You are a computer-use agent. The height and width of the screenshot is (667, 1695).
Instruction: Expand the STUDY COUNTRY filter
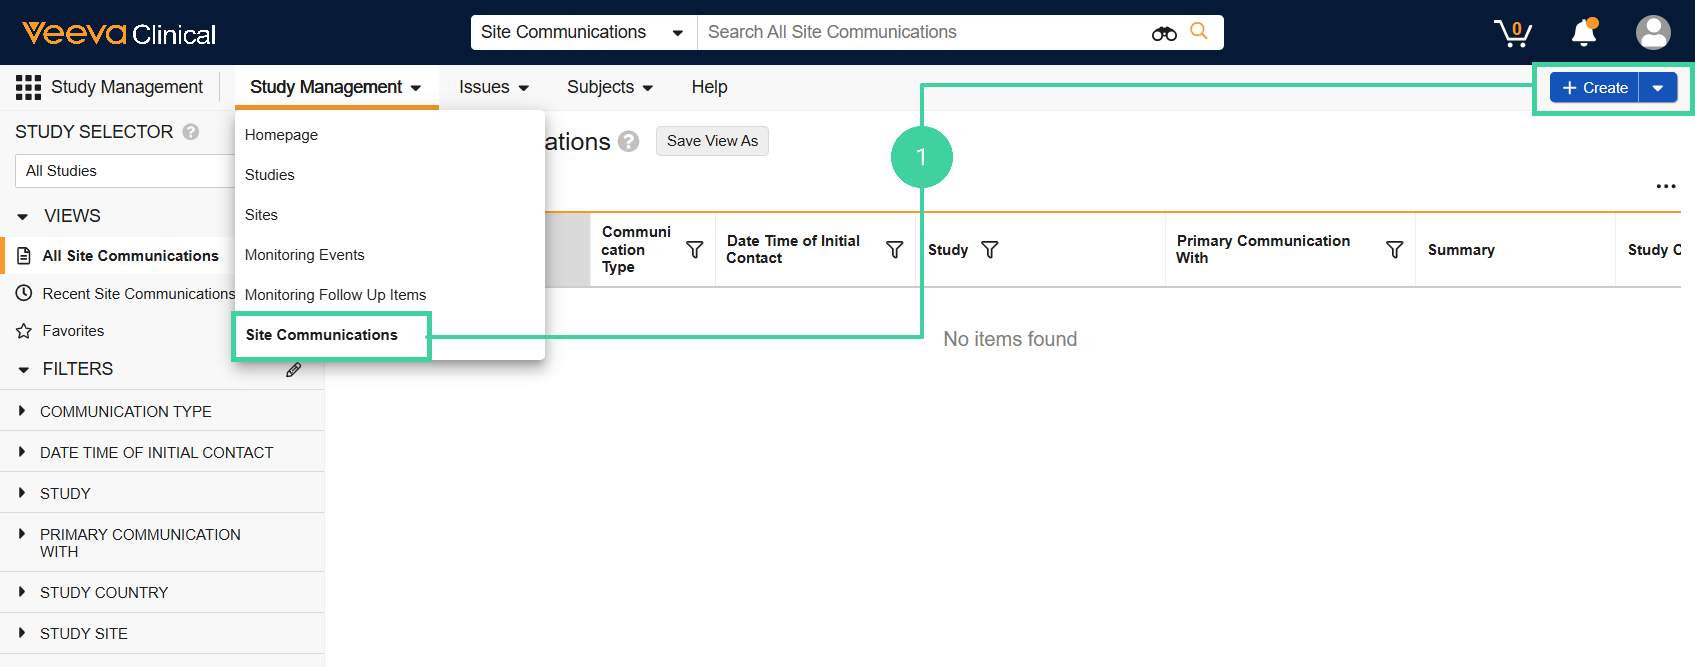tap(22, 592)
